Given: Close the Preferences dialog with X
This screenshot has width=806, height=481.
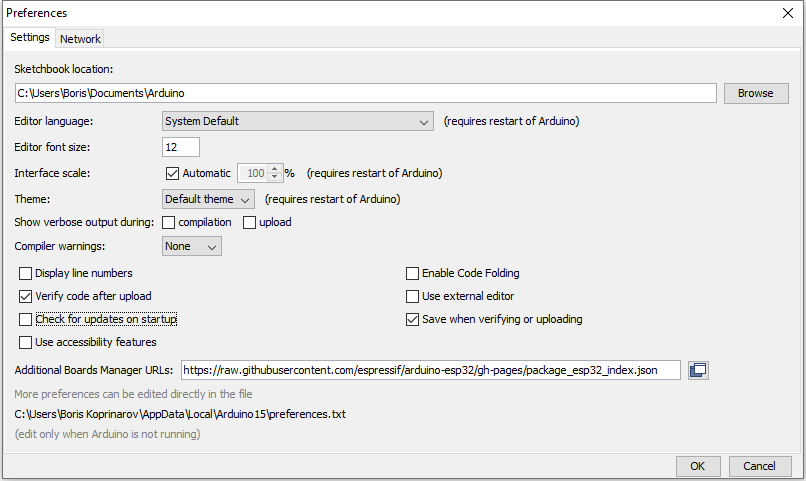Looking at the screenshot, I should pos(787,13).
